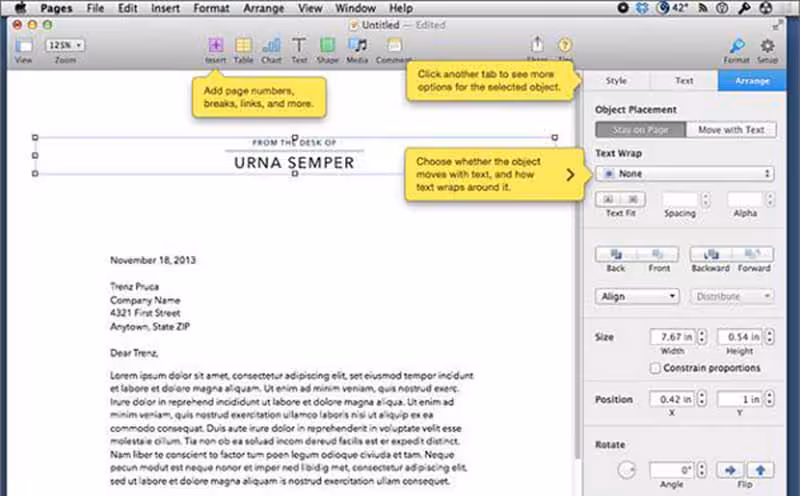
Task: Click the Angle stepper arrows
Action: [702, 470]
